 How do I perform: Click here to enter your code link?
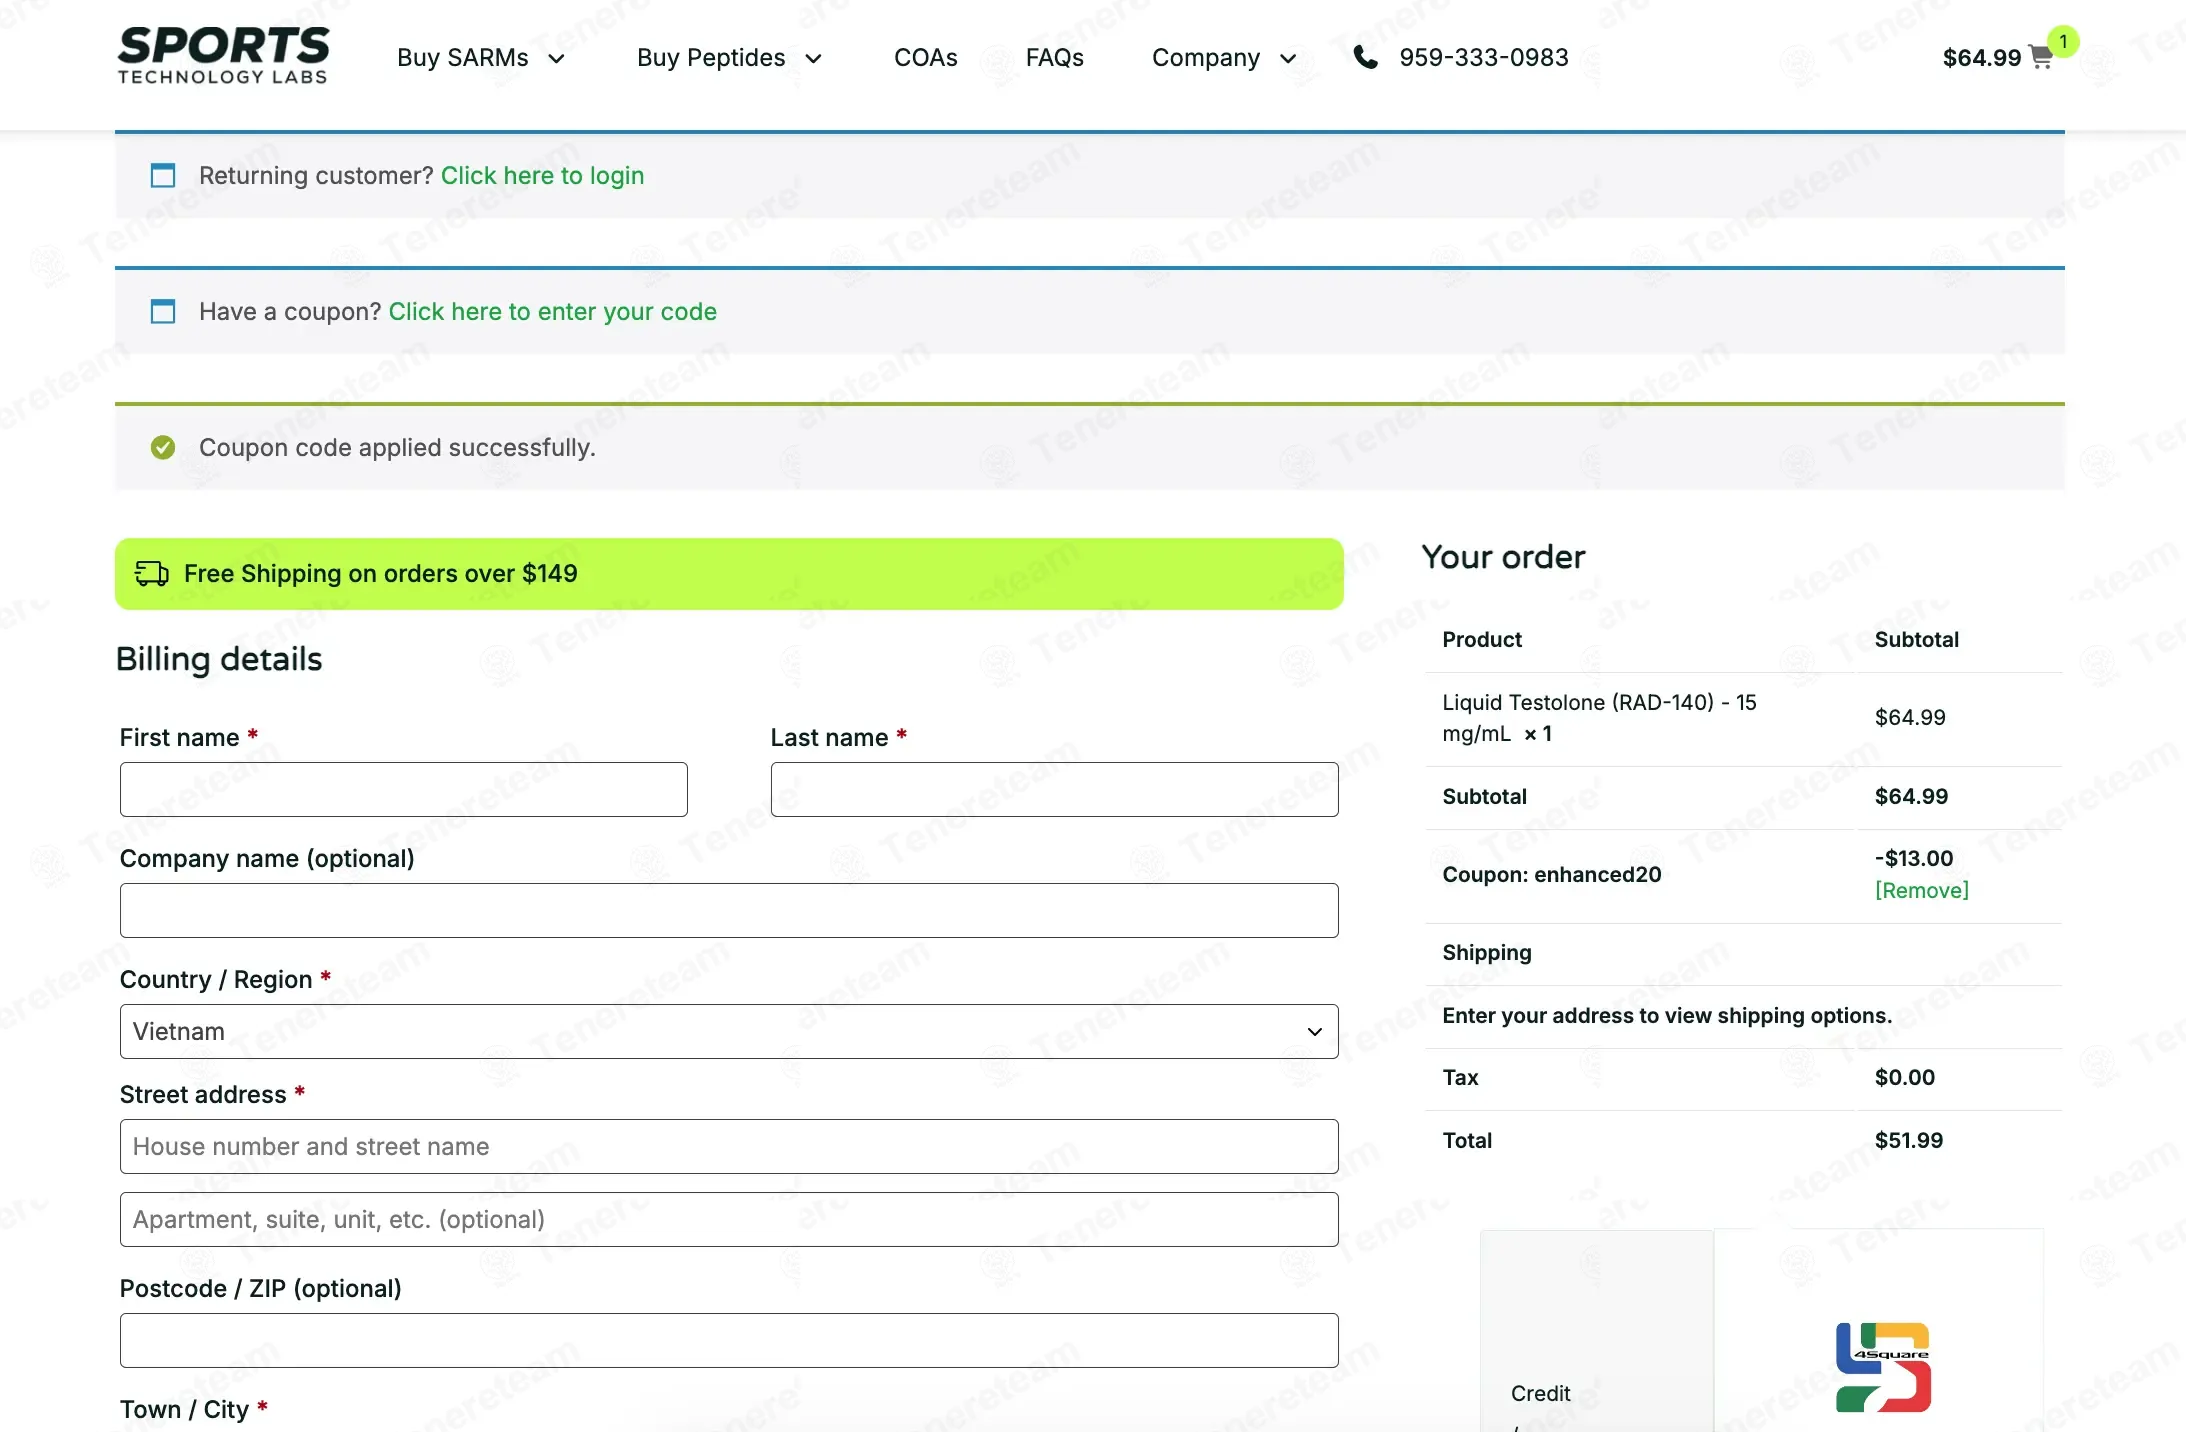(x=553, y=311)
